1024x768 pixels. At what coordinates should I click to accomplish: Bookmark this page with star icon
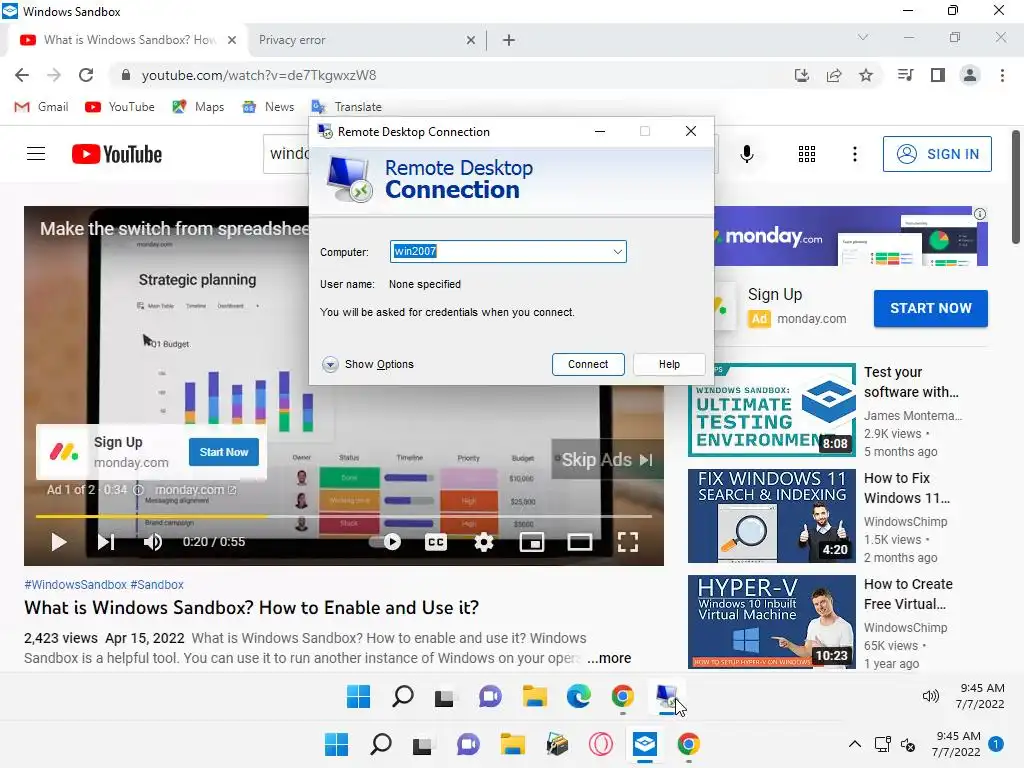[x=866, y=75]
